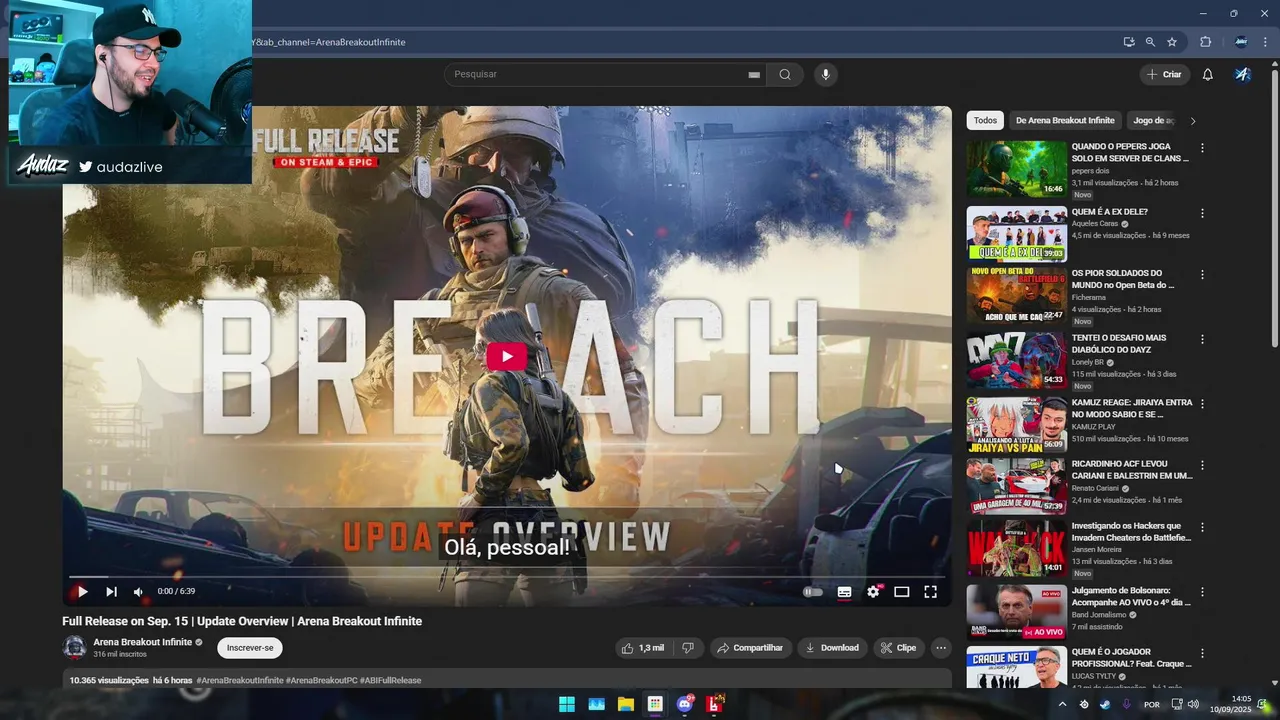Show hidden tray icons chevron
Screen dimensions: 1280x720
(x=1062, y=704)
